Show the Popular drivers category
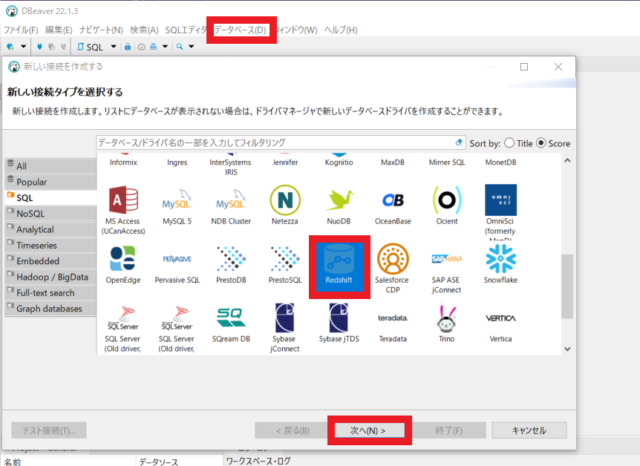Screen dimensions: 640x466 coord(51,182)
